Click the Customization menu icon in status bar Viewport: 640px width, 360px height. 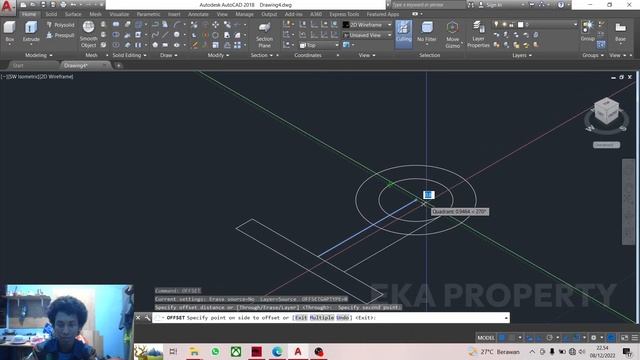pyautogui.click(x=635, y=338)
